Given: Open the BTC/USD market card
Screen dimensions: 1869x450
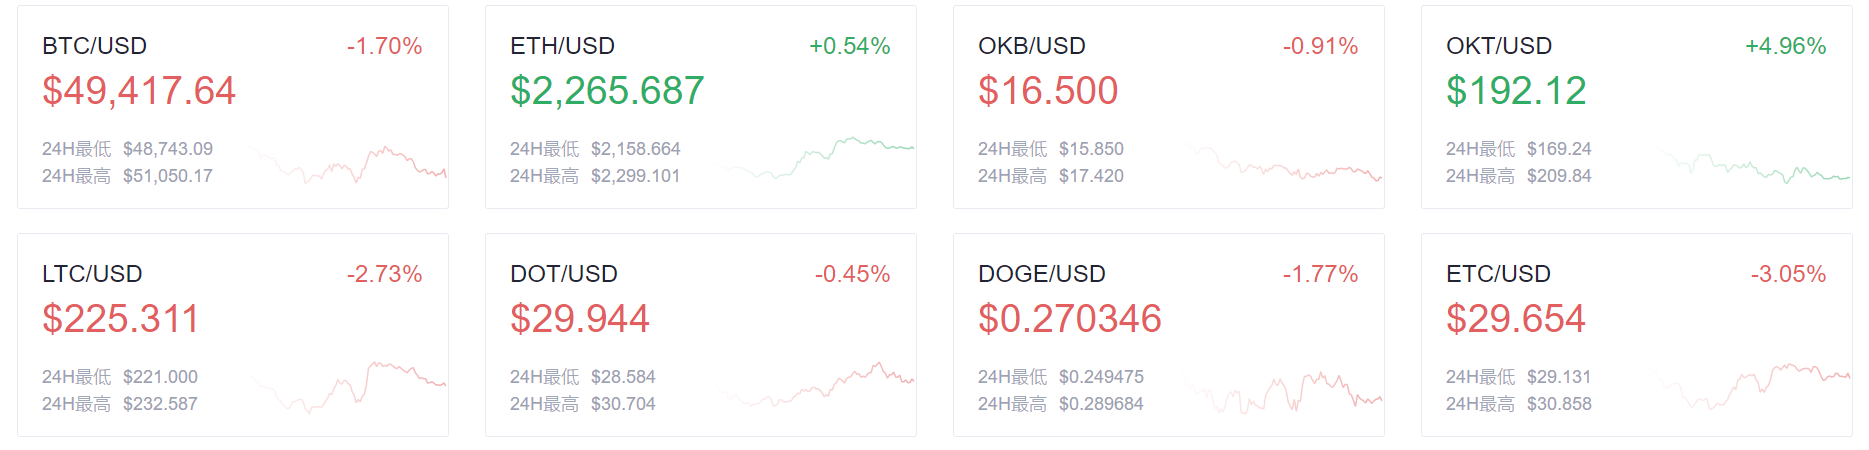Looking at the screenshot, I should [x=233, y=107].
